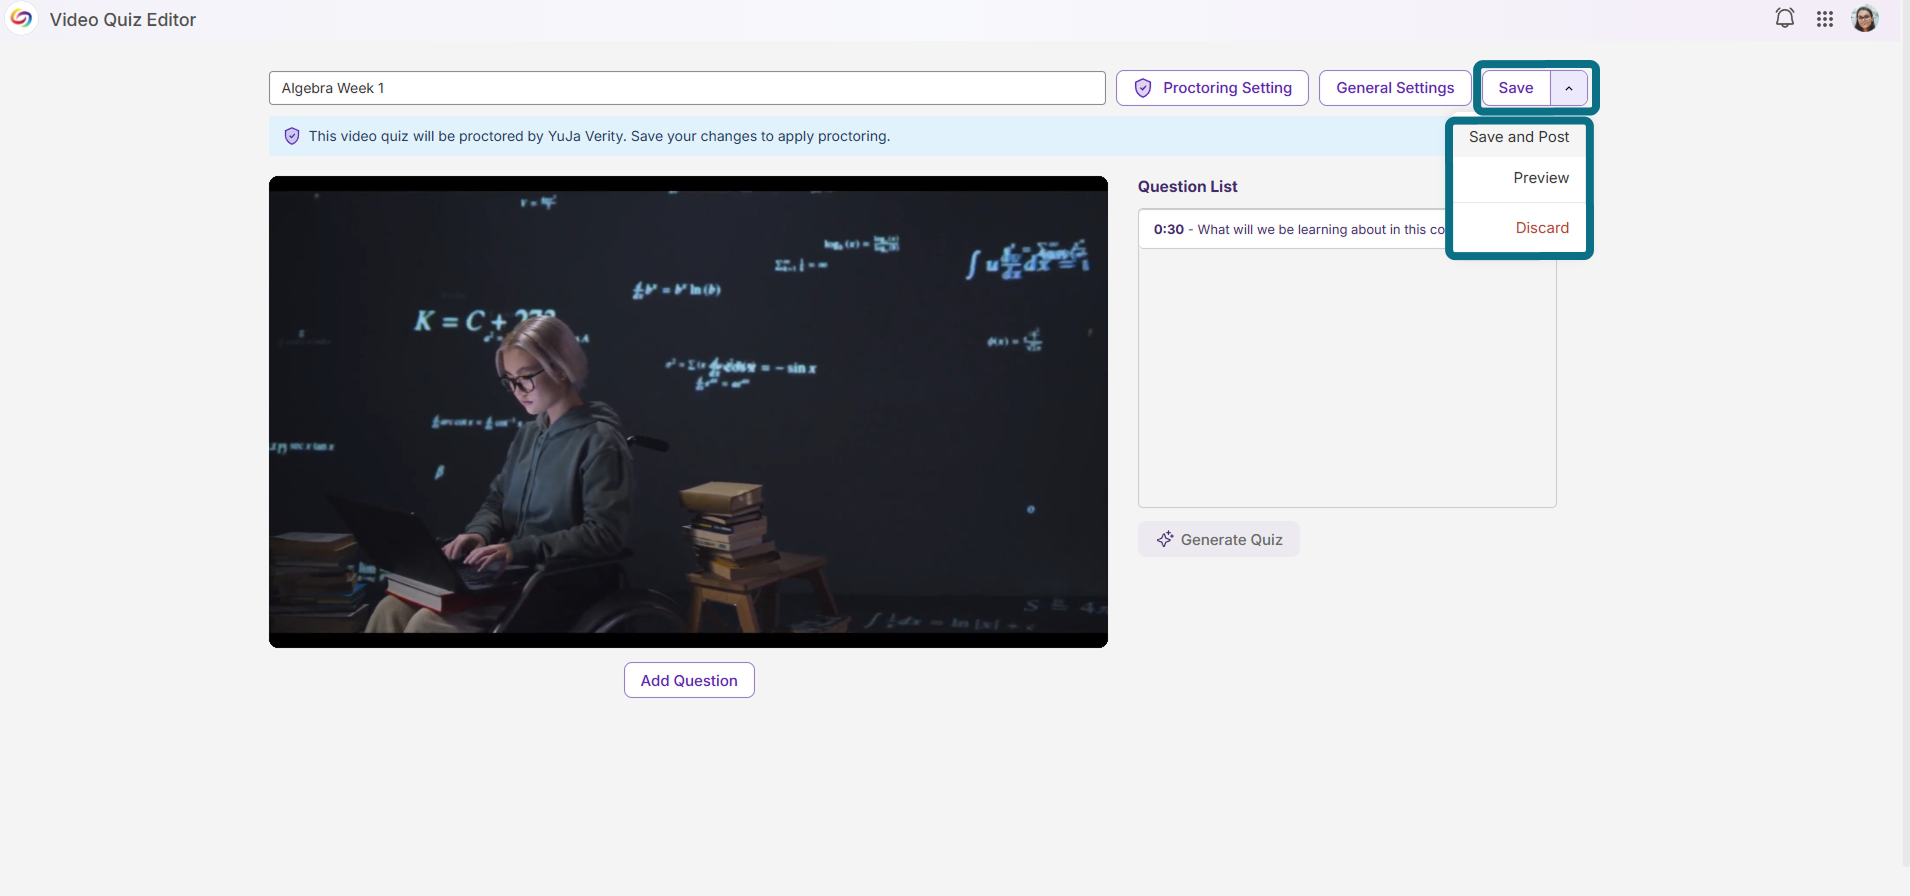The width and height of the screenshot is (1910, 896).
Task: Choose Discard from the dropdown
Action: (1519, 228)
